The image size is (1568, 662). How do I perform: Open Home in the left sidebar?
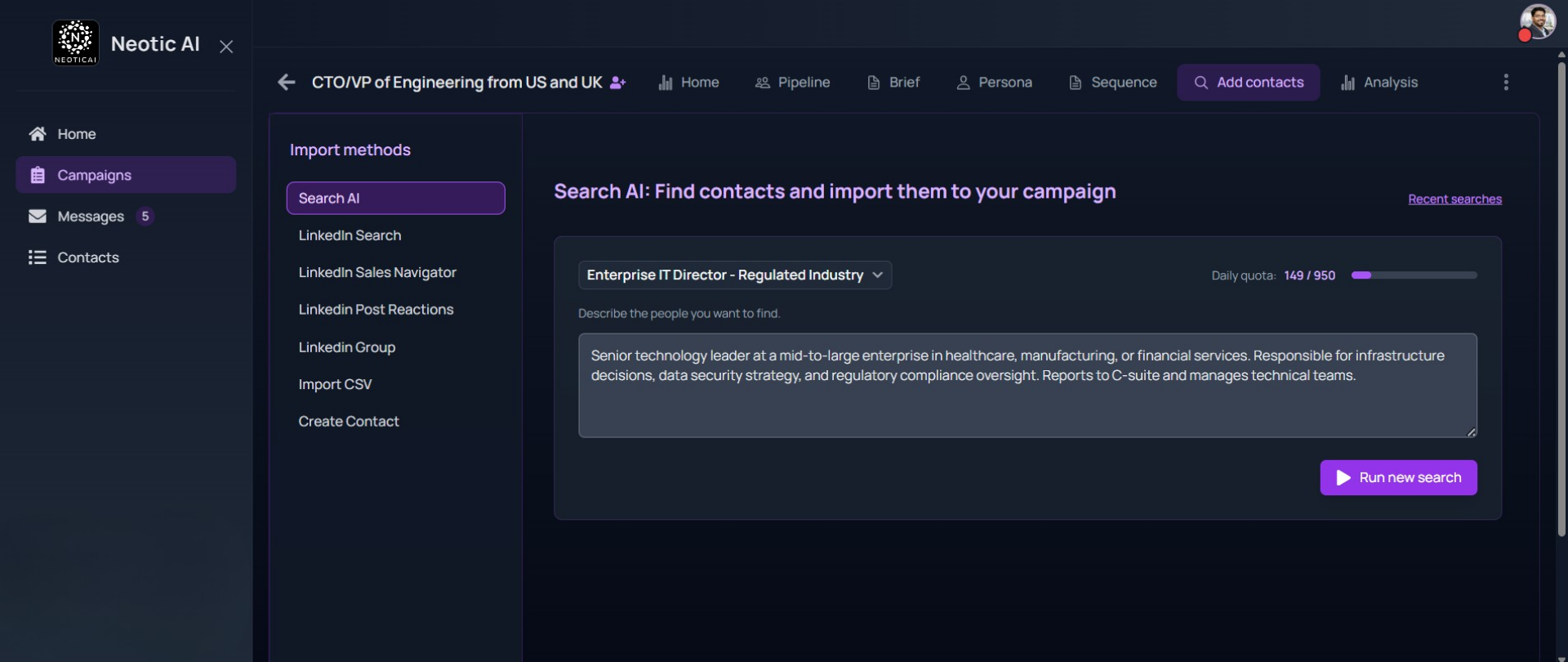point(126,134)
